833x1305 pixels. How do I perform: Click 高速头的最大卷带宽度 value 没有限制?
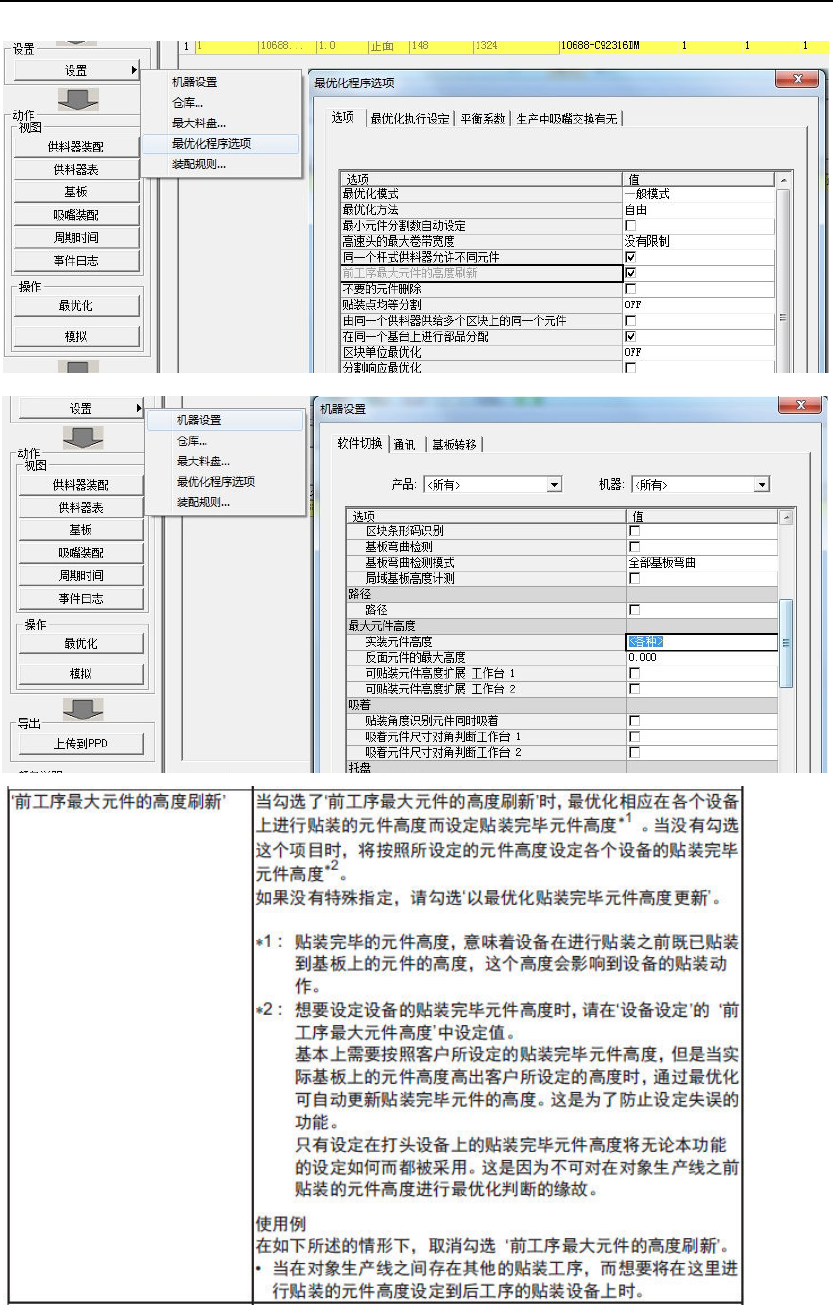point(698,241)
